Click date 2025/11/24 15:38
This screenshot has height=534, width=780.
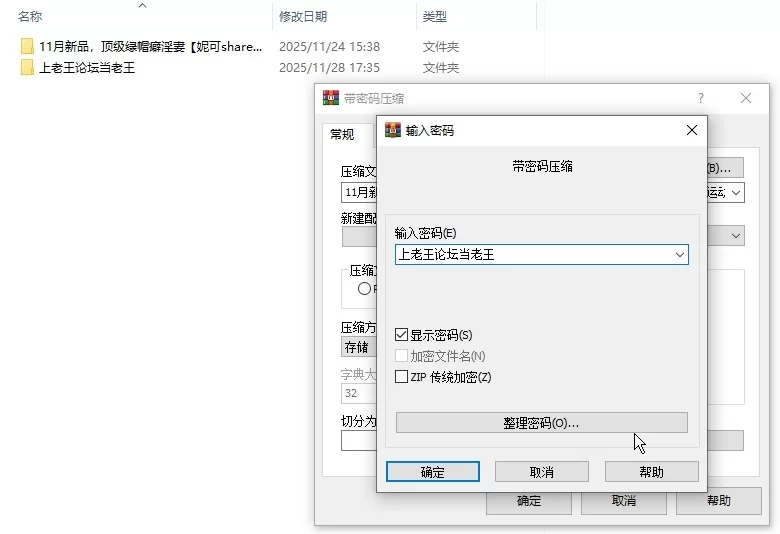point(329,46)
